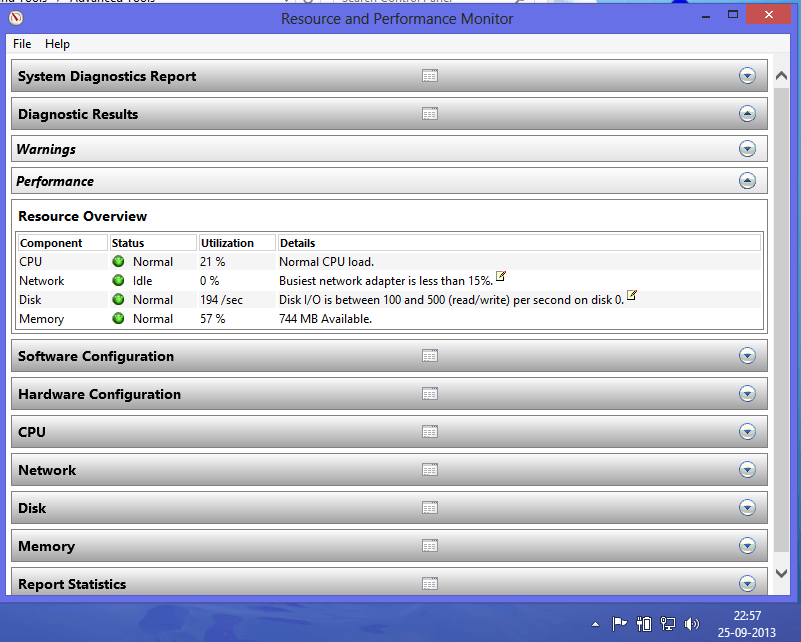801x642 pixels.
Task: Expand Memory section arrow
Action: [x=747, y=545]
